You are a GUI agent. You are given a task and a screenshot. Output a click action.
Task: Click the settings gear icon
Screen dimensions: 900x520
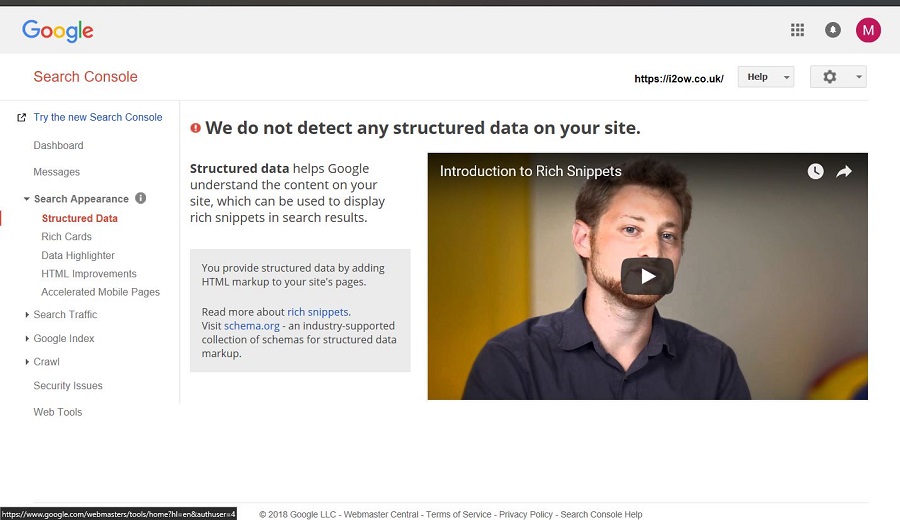tap(829, 77)
